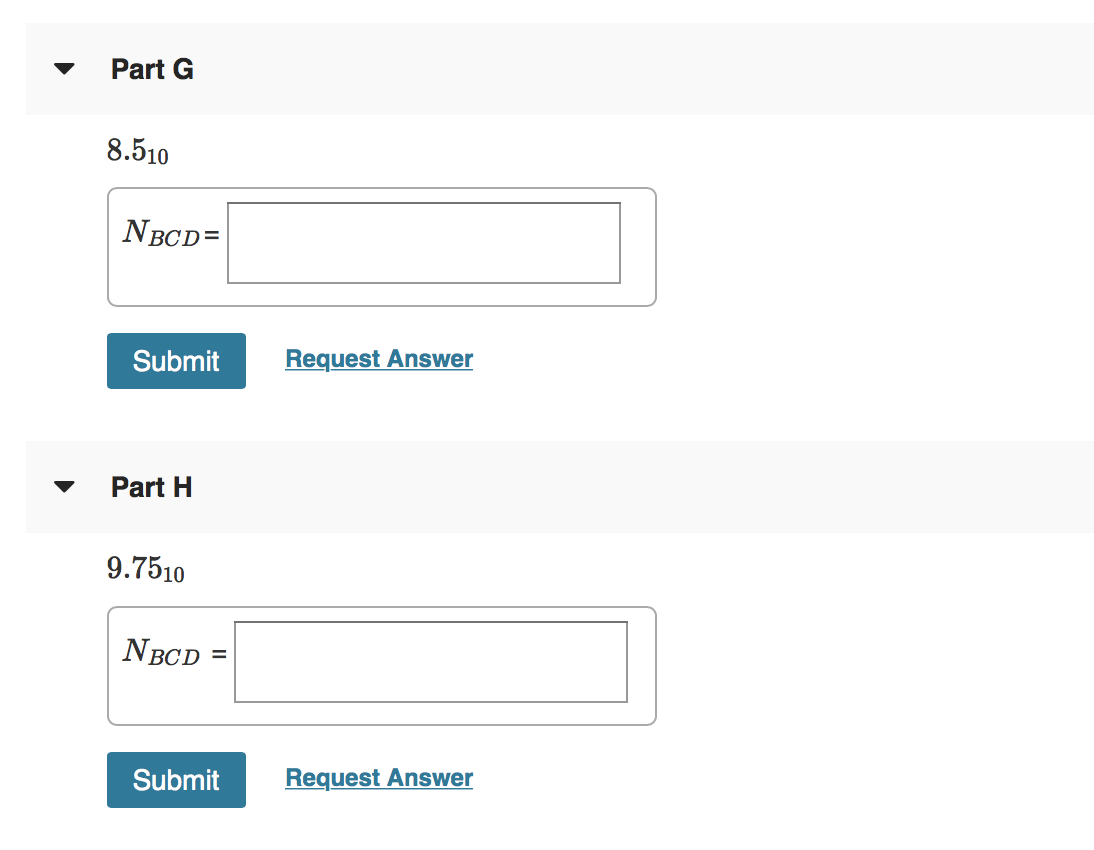Submit the answer for Part H
The width and height of the screenshot is (1094, 850).
(x=176, y=779)
